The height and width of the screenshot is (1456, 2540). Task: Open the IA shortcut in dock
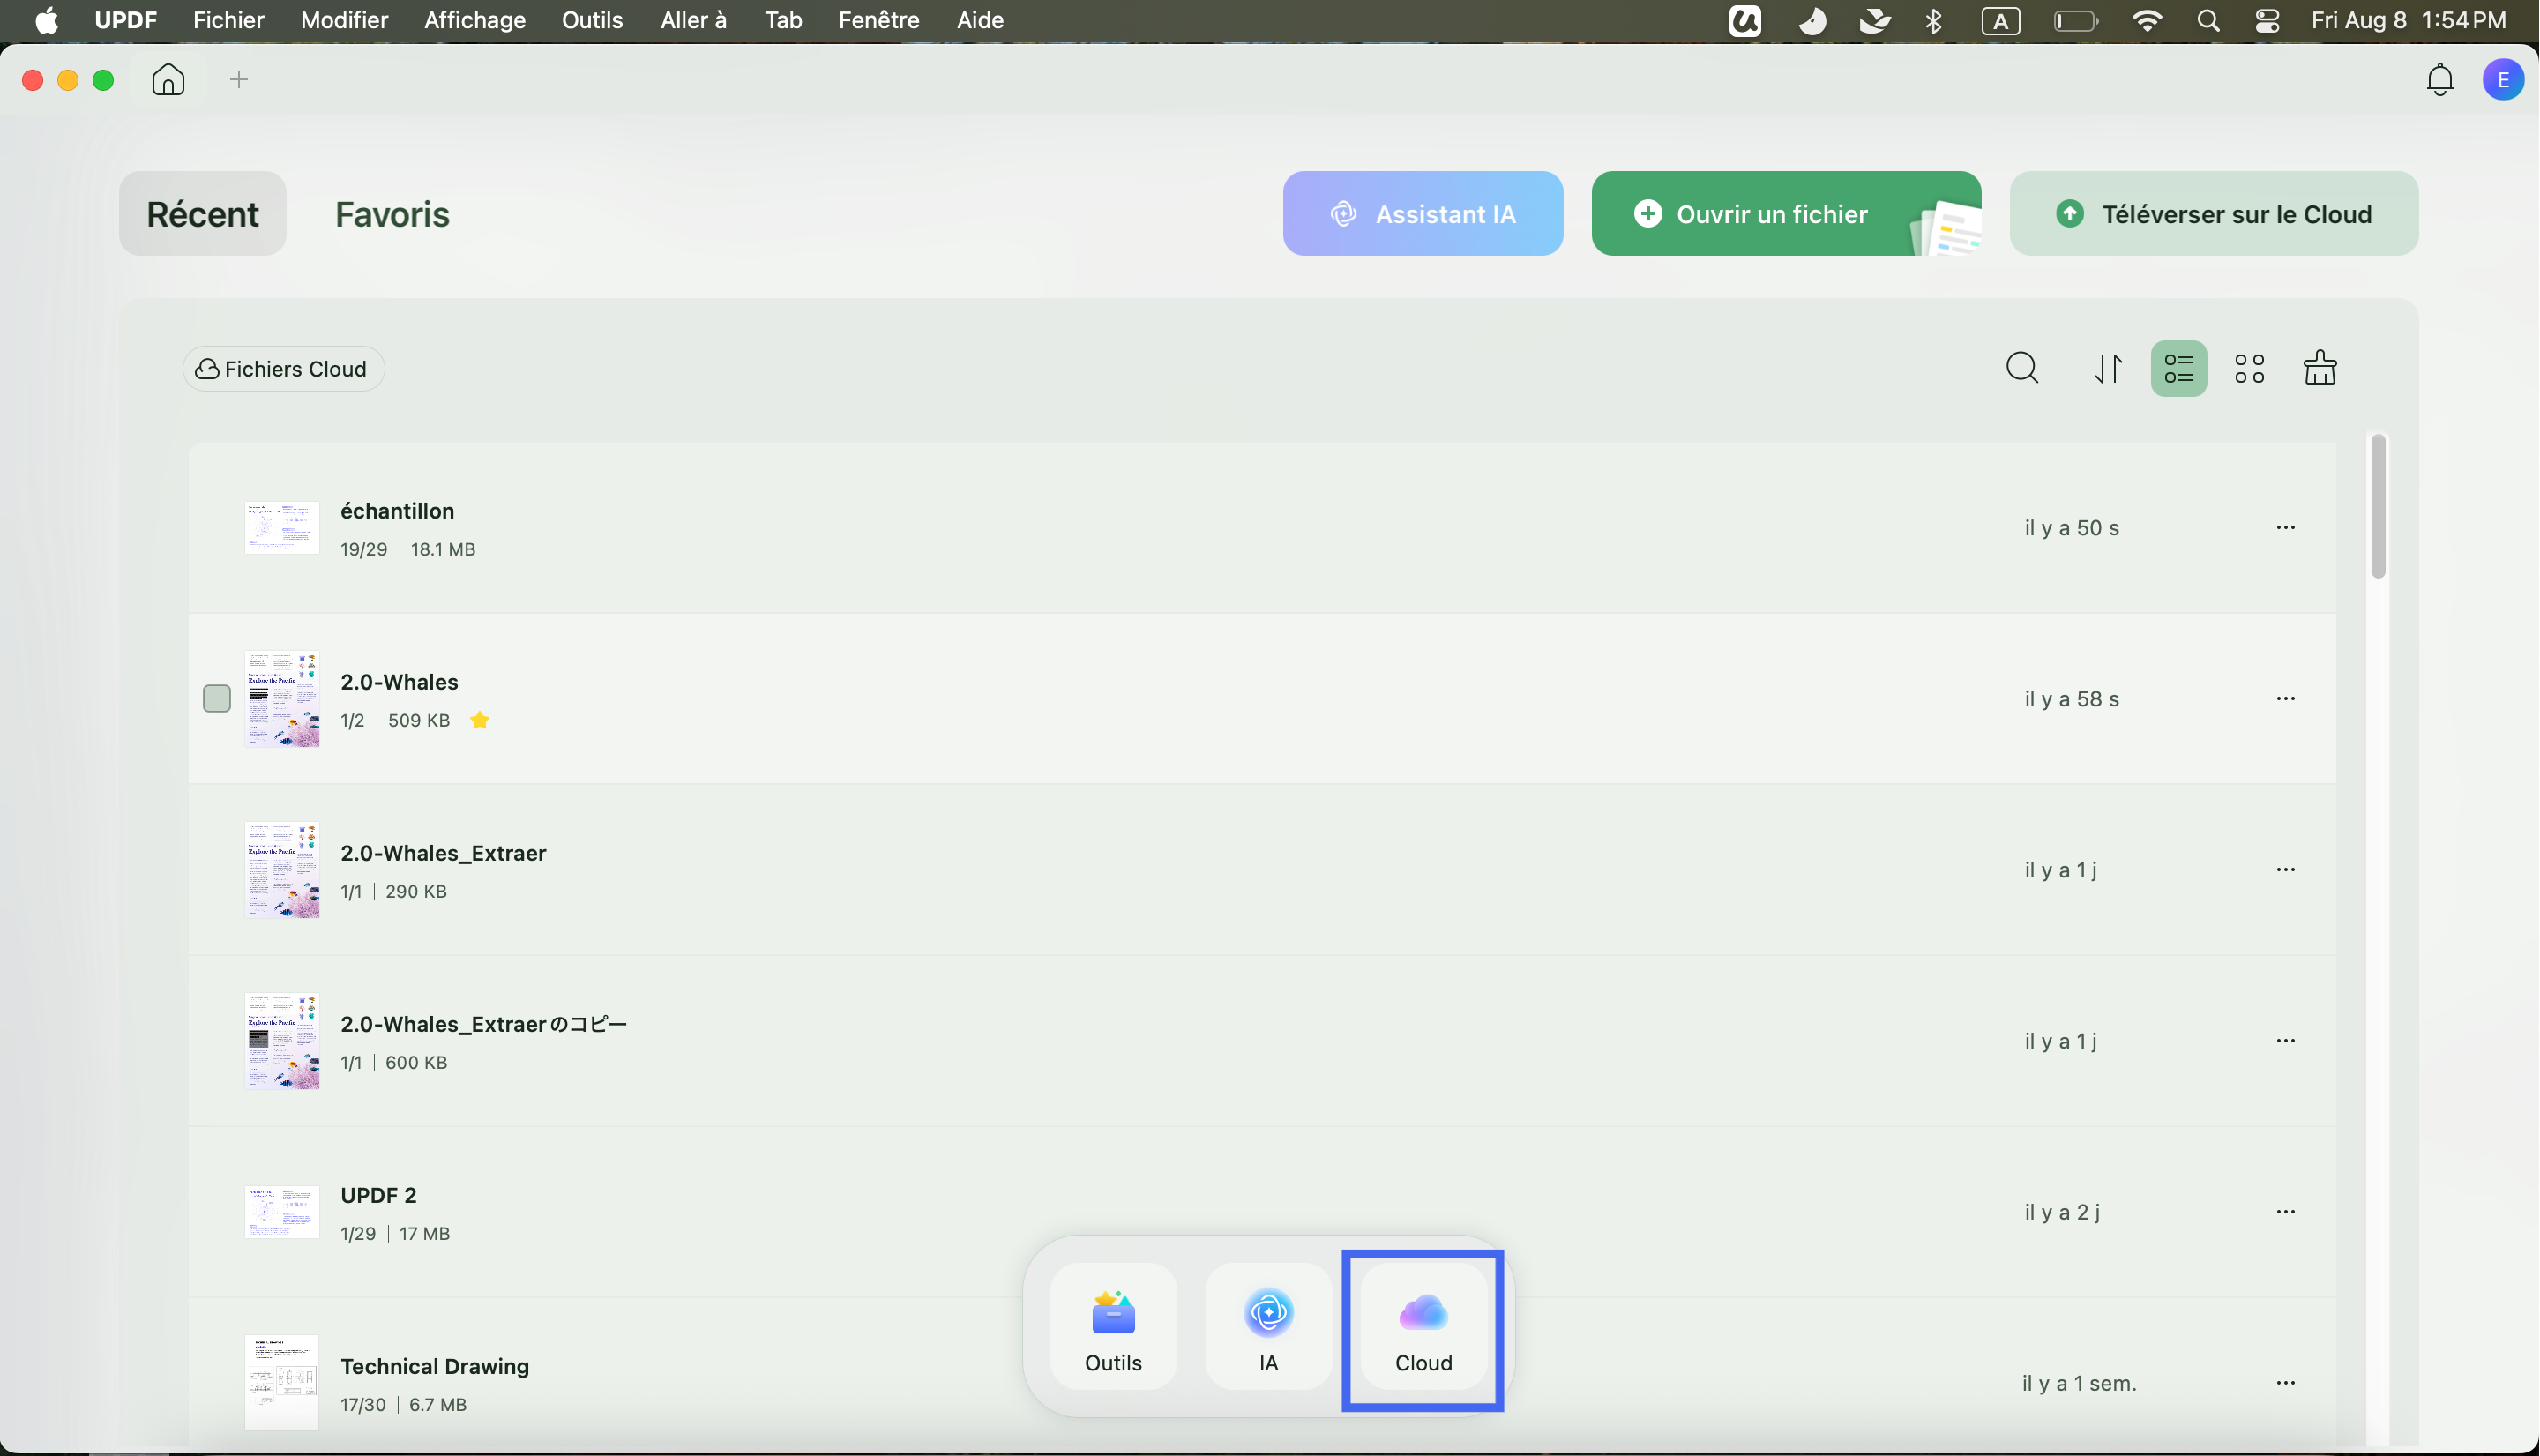coord(1268,1326)
